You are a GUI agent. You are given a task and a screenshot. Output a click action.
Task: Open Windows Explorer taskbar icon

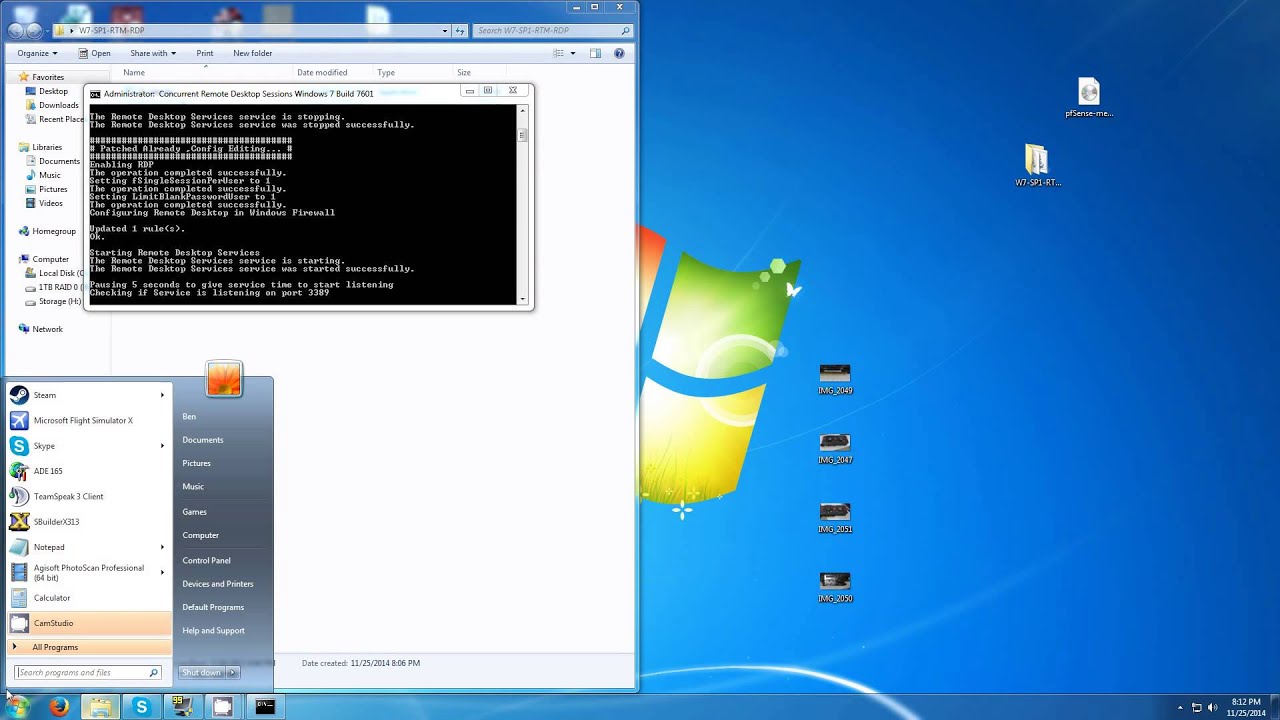pyautogui.click(x=100, y=707)
